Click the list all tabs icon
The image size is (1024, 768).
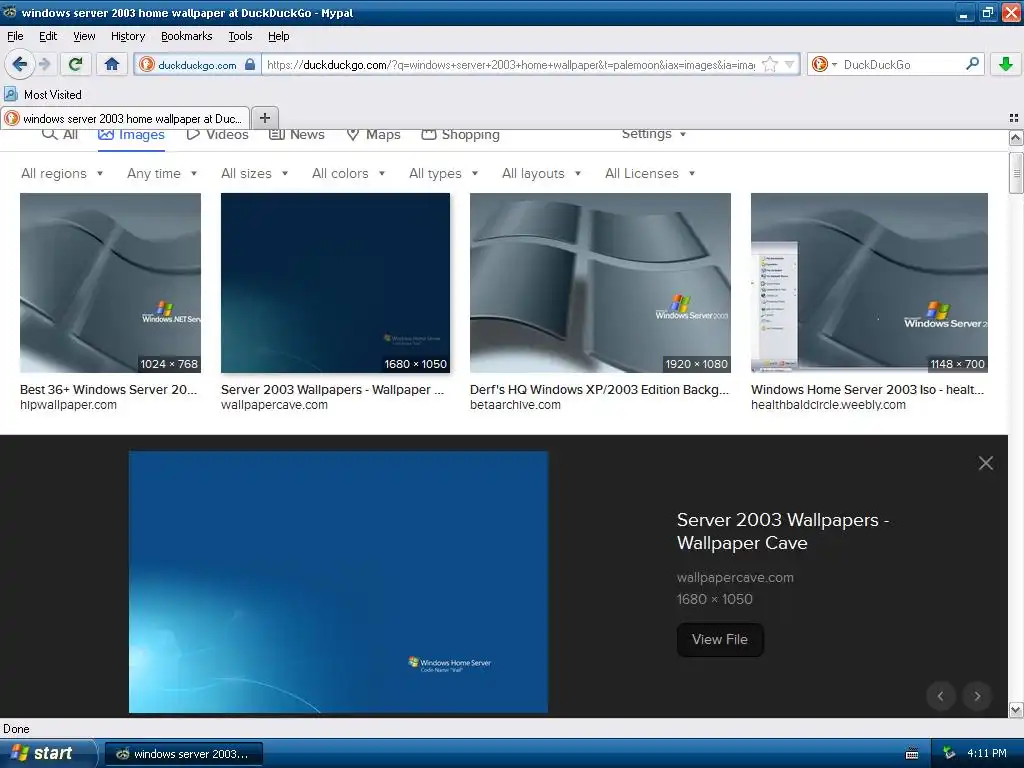coord(1014,118)
